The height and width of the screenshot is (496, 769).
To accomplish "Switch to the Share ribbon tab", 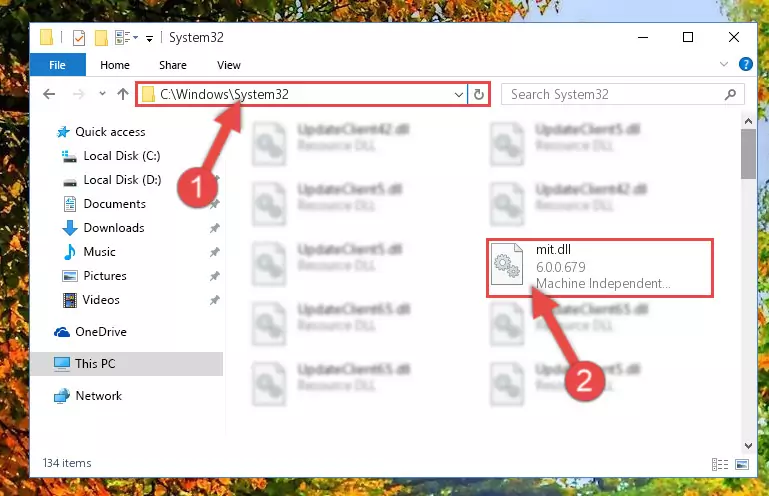I will pyautogui.click(x=173, y=65).
